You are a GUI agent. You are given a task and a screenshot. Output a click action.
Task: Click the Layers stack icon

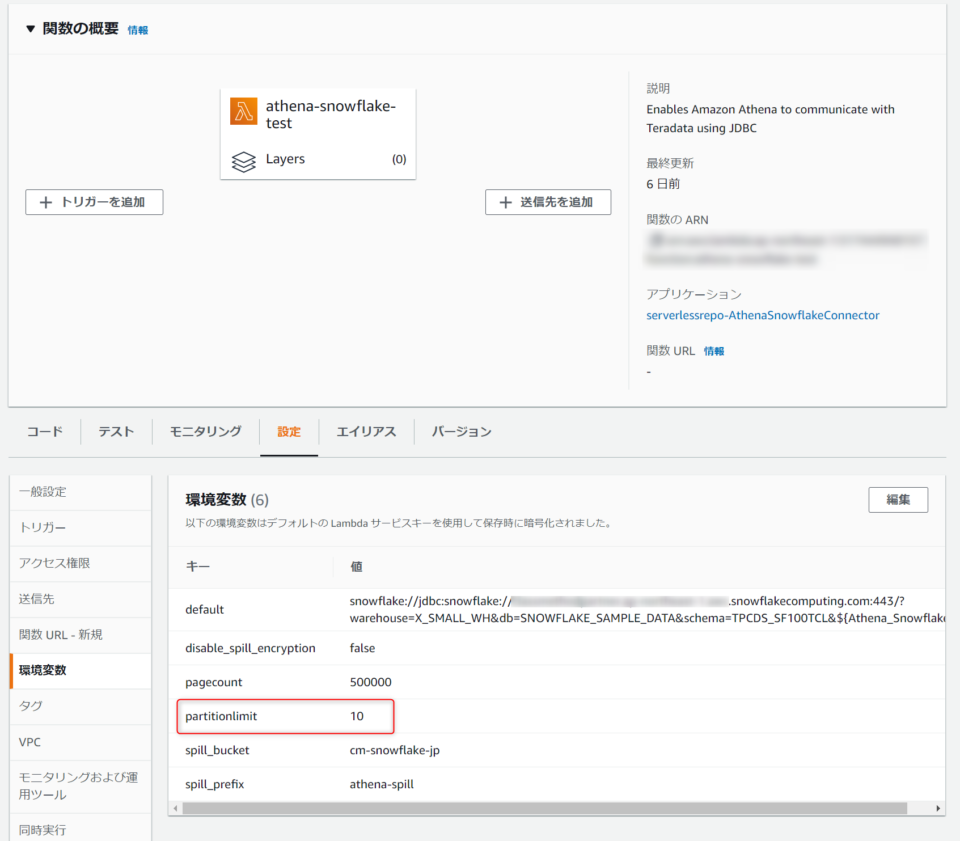click(244, 162)
